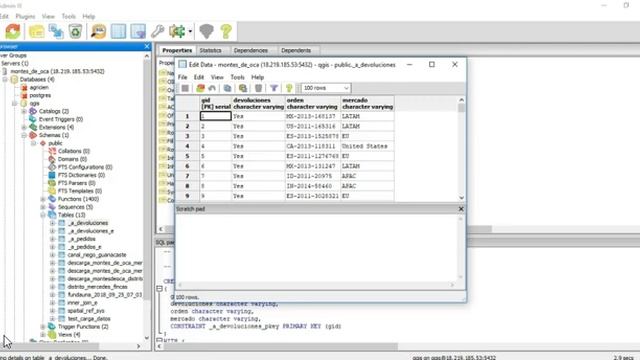Click the View filtered data icon
Viewport: 640px width, 360px height.
pos(138,31)
